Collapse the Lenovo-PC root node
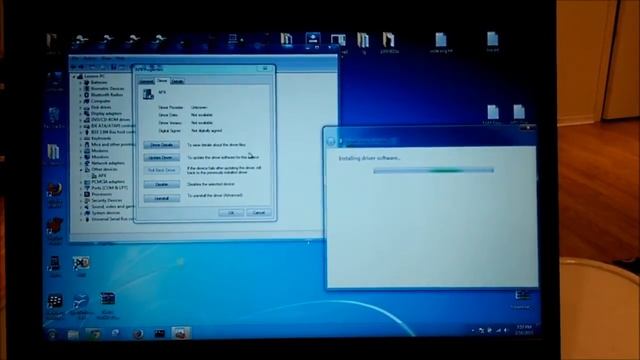Viewport: 640px width, 360px height. click(74, 76)
